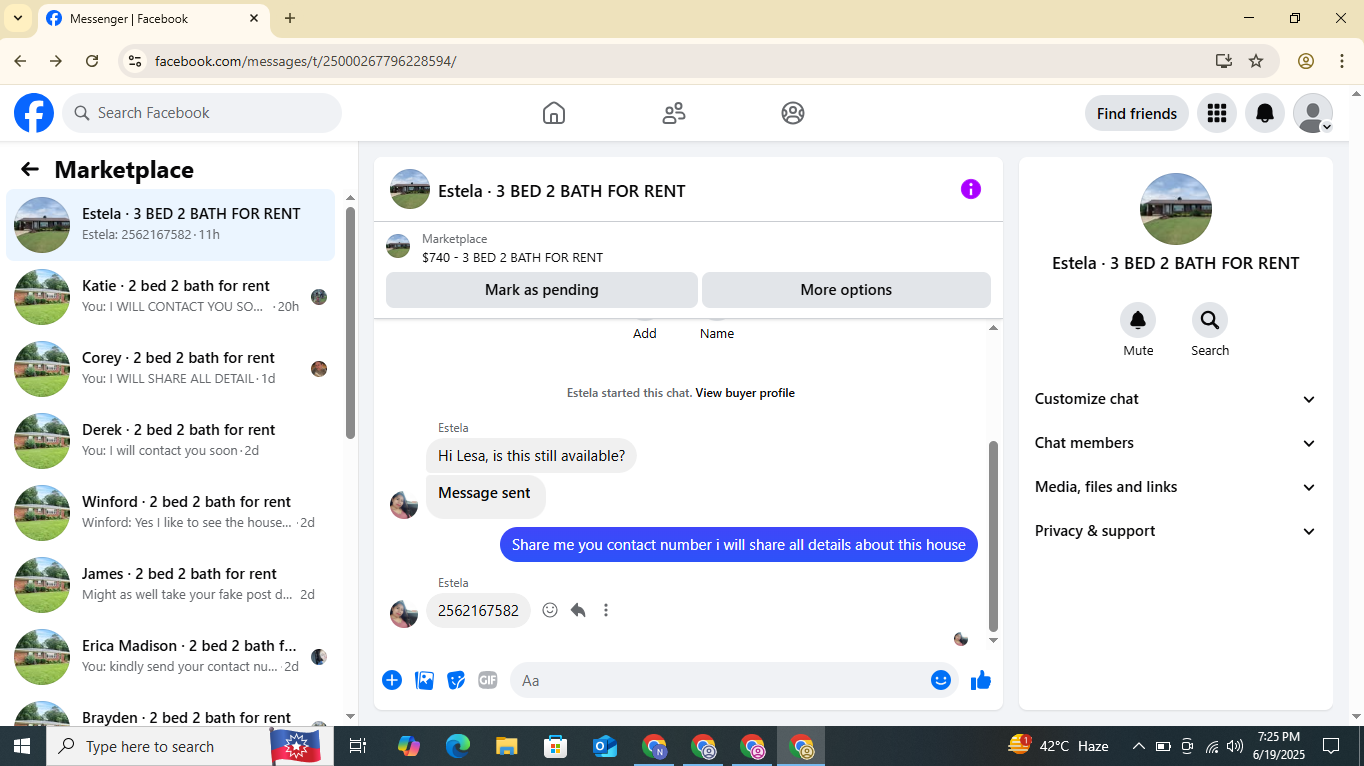The width and height of the screenshot is (1364, 766).
Task: Open the More options listing menu
Action: 846,290
